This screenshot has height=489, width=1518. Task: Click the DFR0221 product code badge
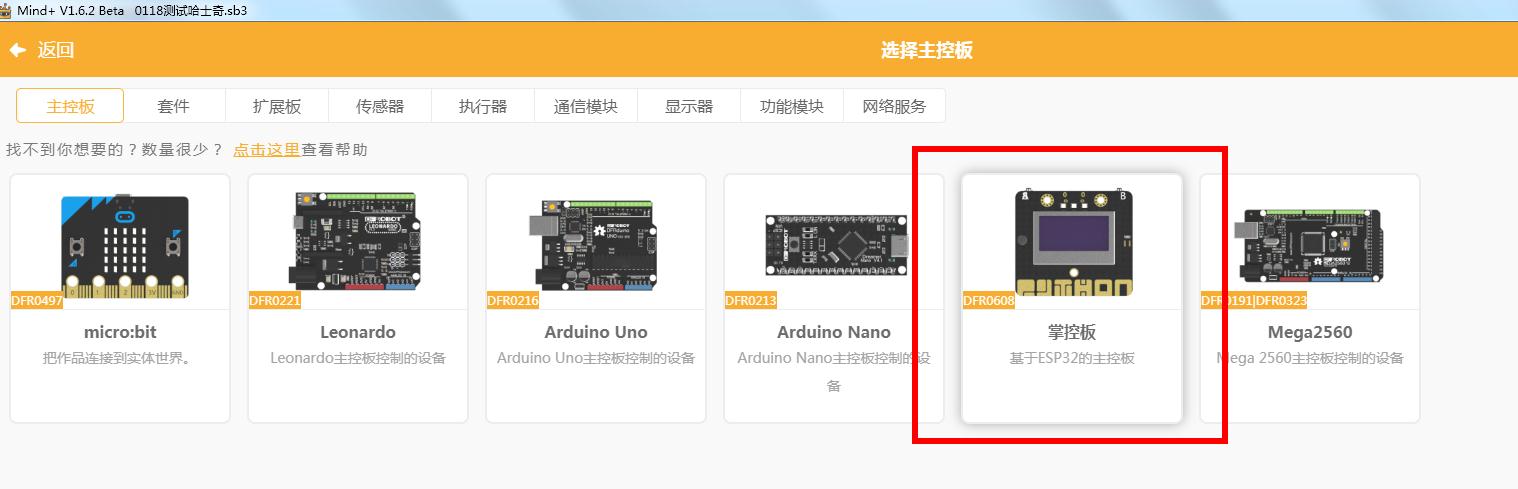[x=275, y=300]
